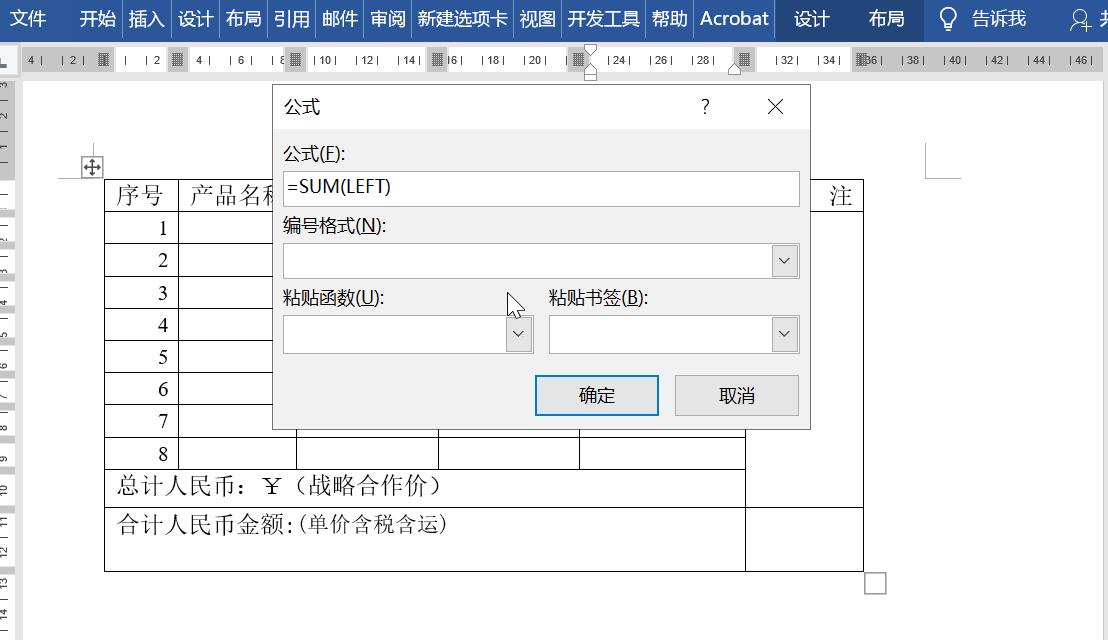Open the 粘贴函数 dropdown

point(518,334)
